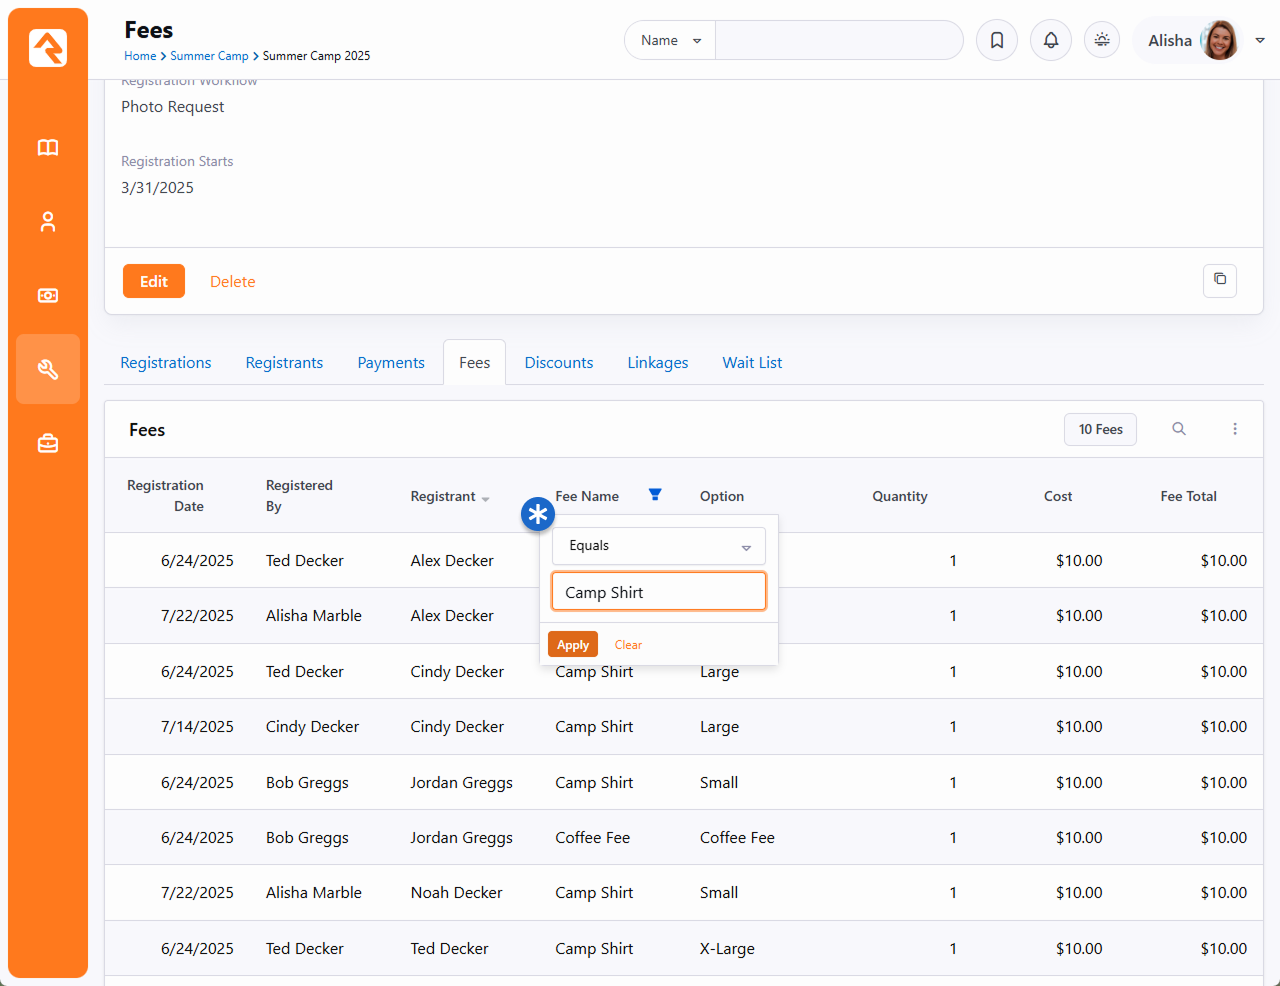Image resolution: width=1280 pixels, height=986 pixels.
Task: Click the Camp Shirt filter text field
Action: (658, 592)
